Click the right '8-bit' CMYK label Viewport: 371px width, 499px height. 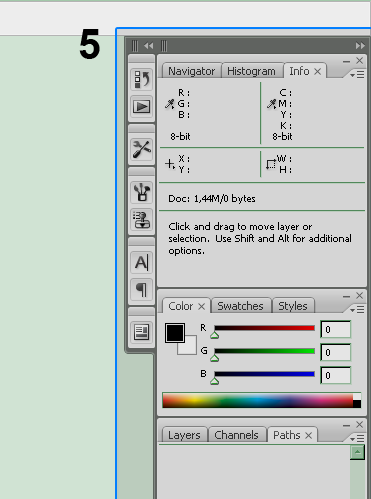pyautogui.click(x=282, y=136)
